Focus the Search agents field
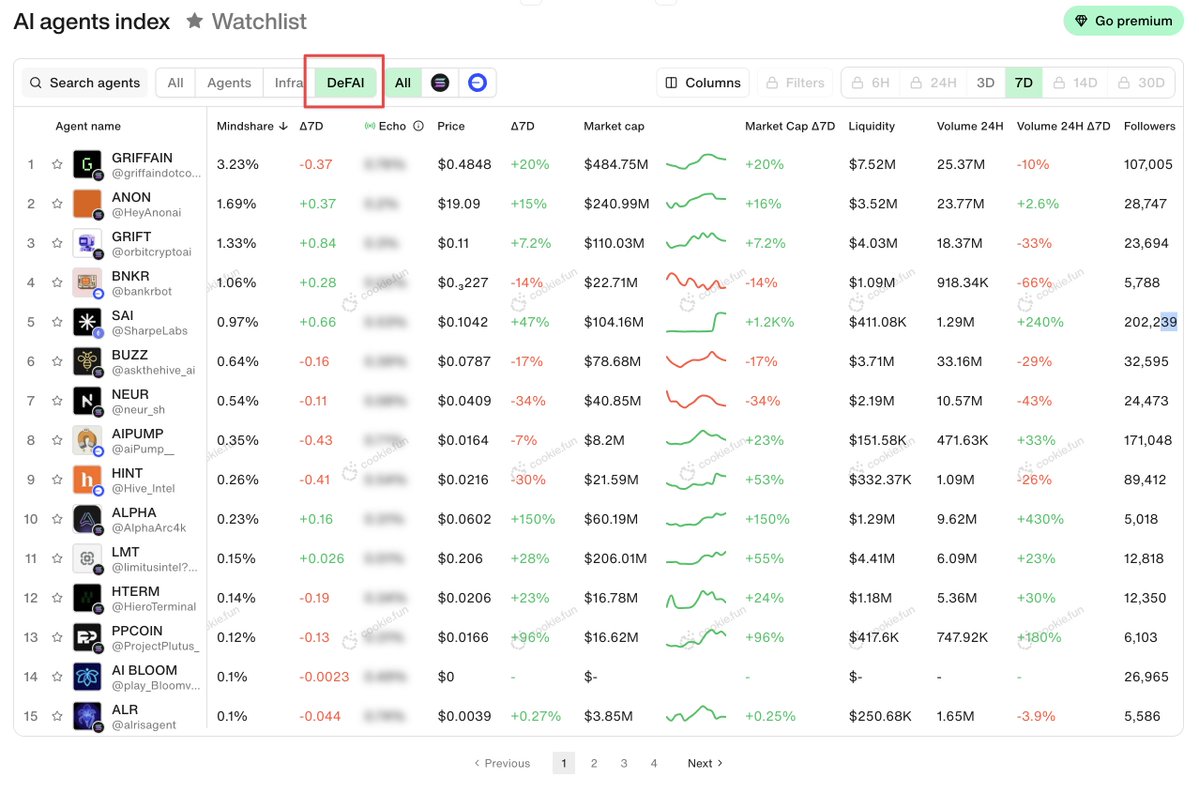This screenshot has height=793, width=1199. 85,83
